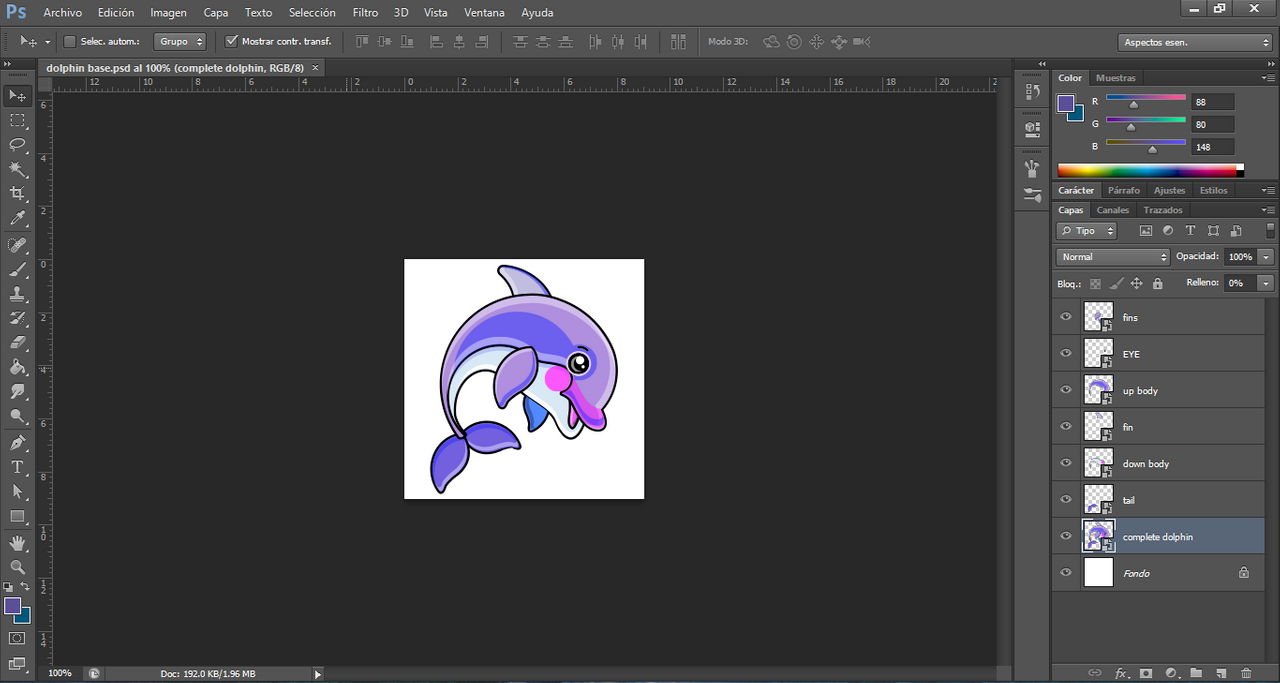This screenshot has height=683, width=1280.
Task: Uncheck Mostrar contr. transf. checkbox
Action: pos(232,42)
